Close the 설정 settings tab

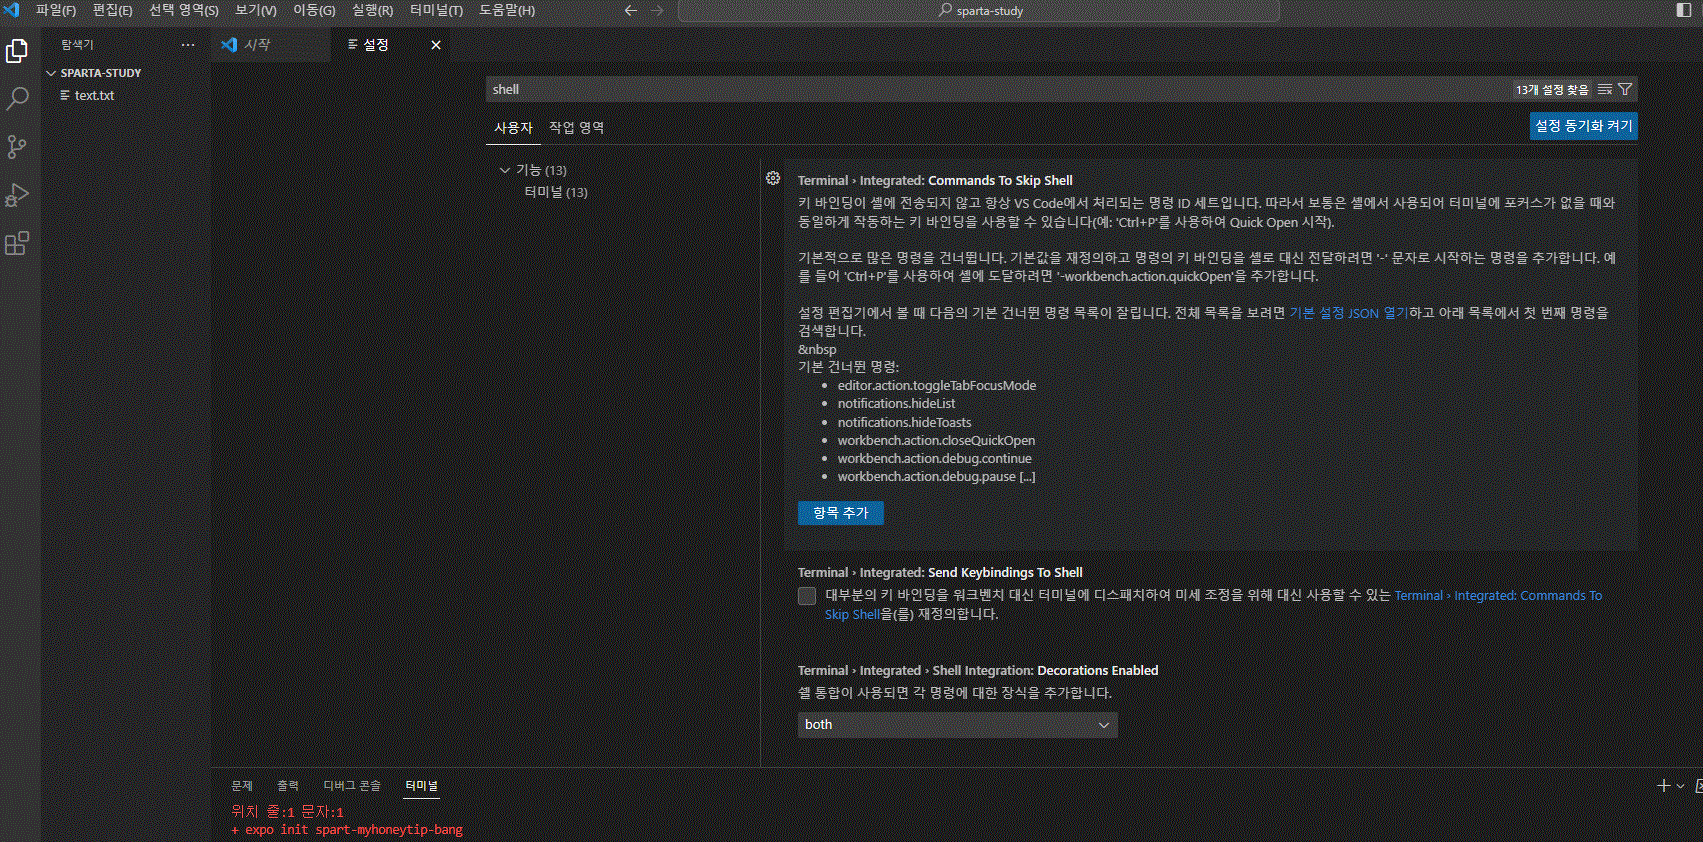(436, 45)
